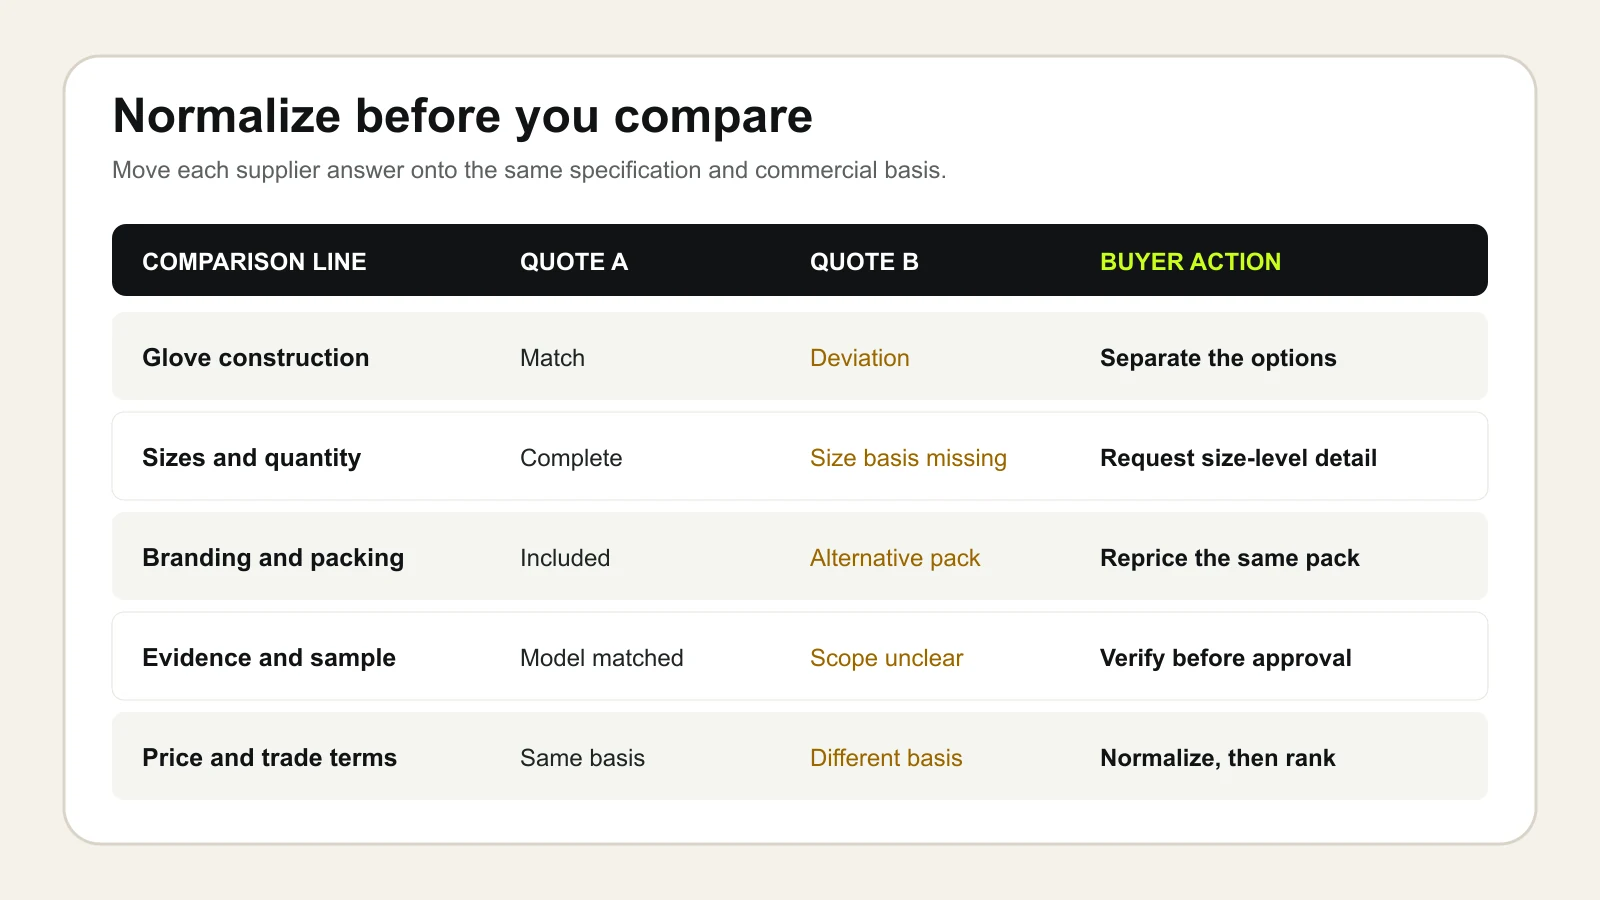The image size is (1600, 900).
Task: Click the 'Normalize before you compare' title
Action: (462, 117)
